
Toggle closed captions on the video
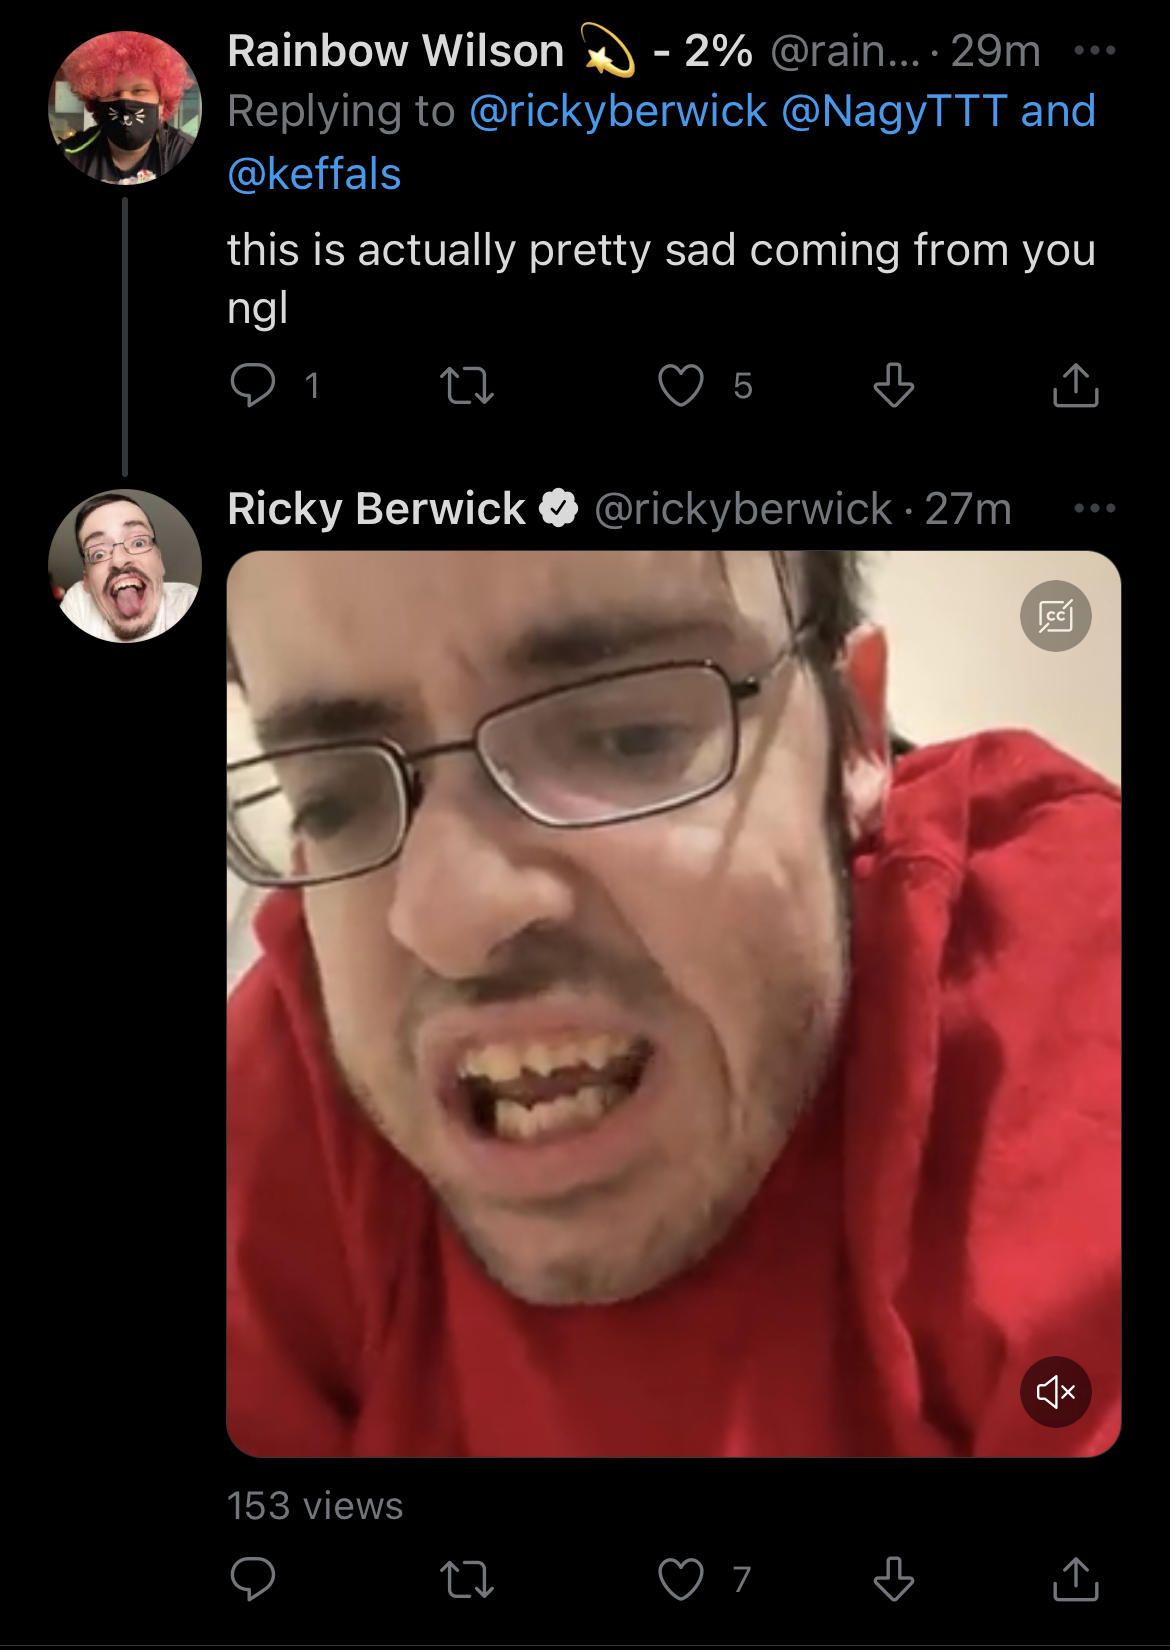tap(1056, 616)
